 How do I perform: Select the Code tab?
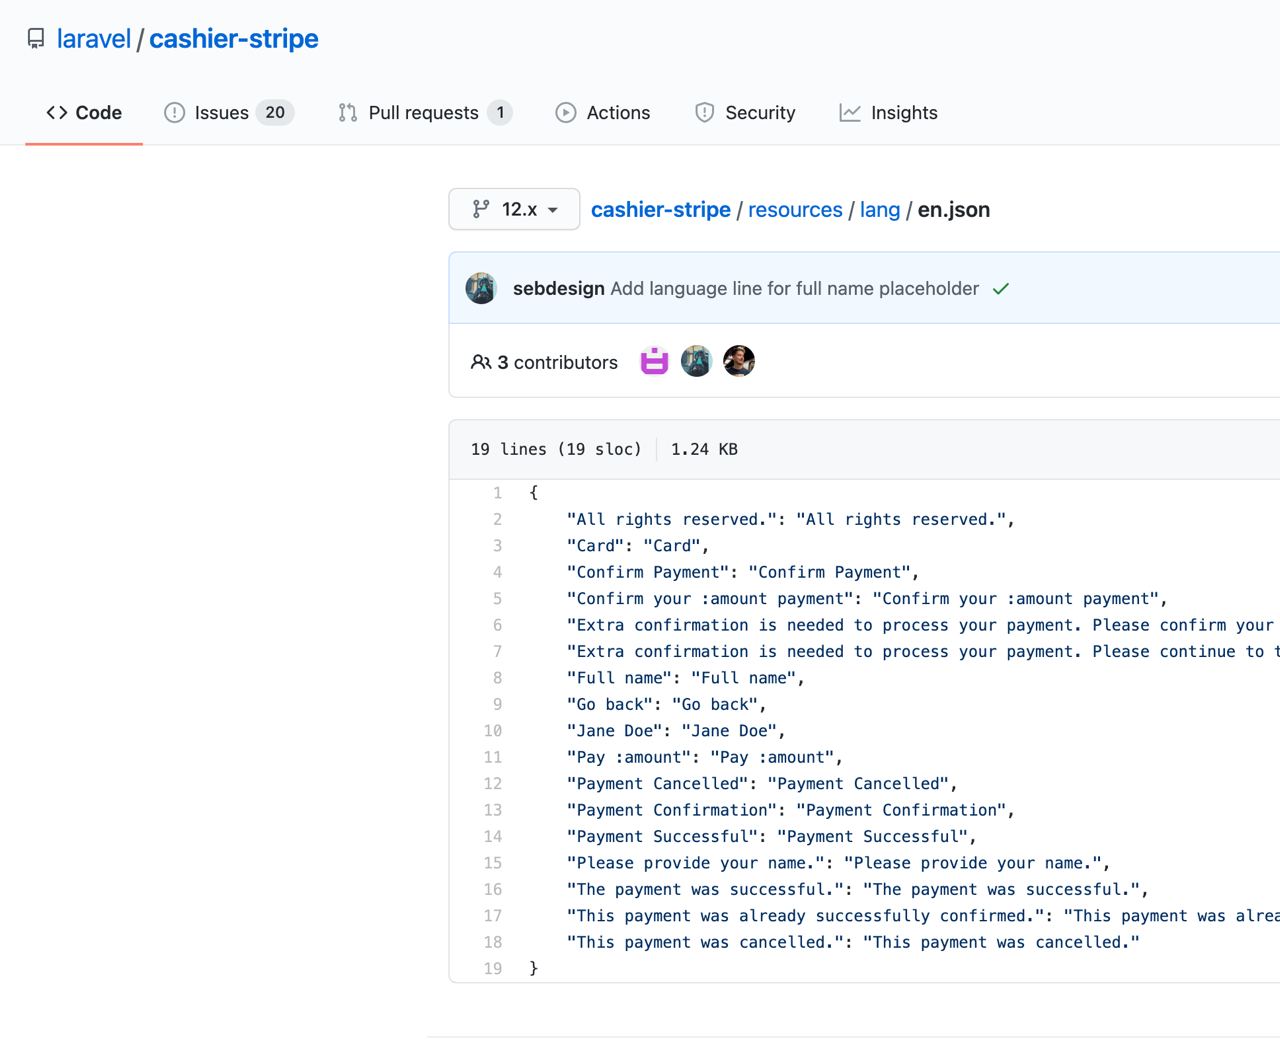(x=84, y=113)
